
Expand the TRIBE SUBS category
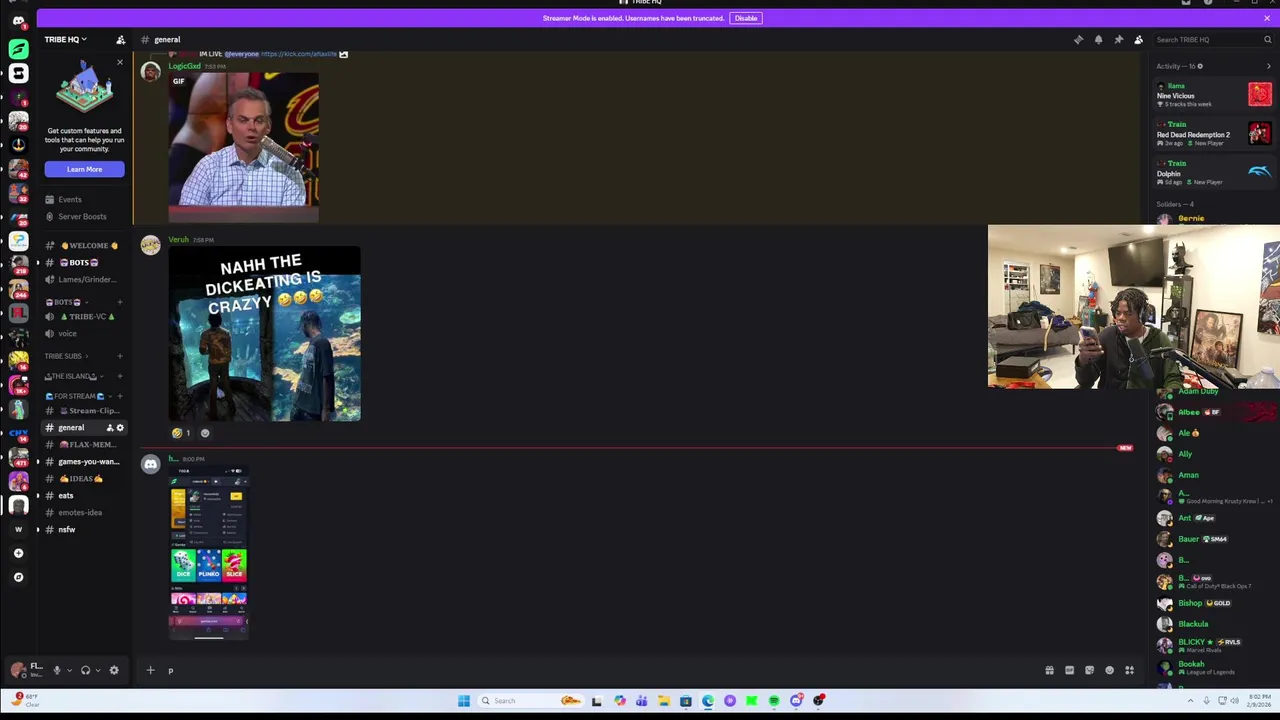tap(66, 356)
